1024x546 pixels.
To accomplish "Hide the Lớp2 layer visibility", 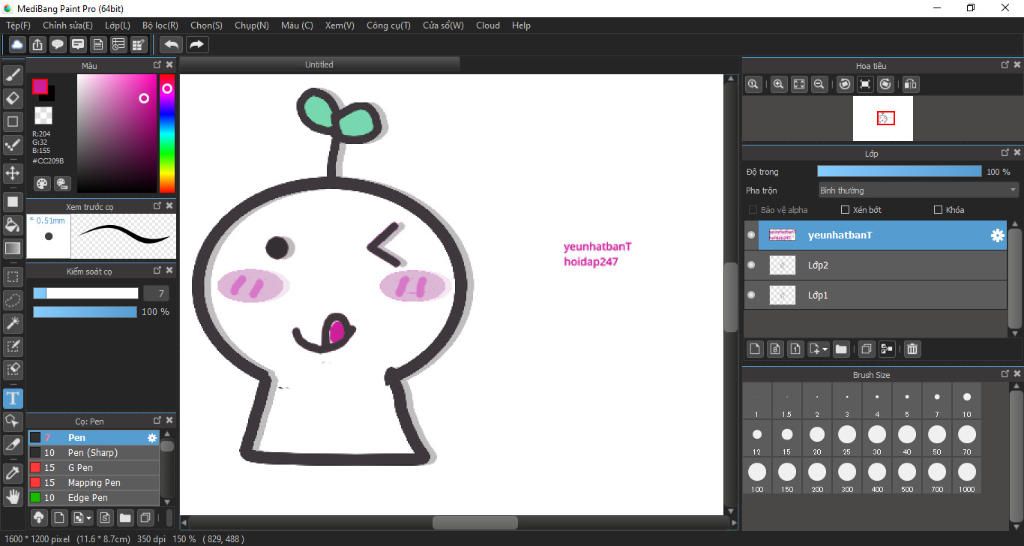I will tap(751, 265).
